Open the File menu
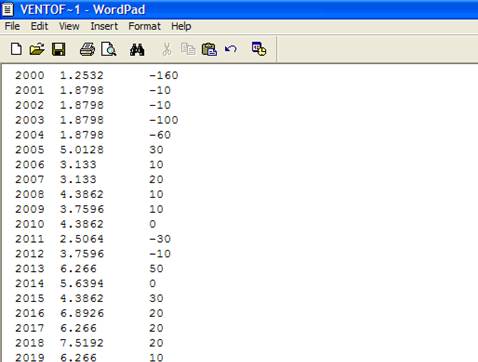 point(12,26)
